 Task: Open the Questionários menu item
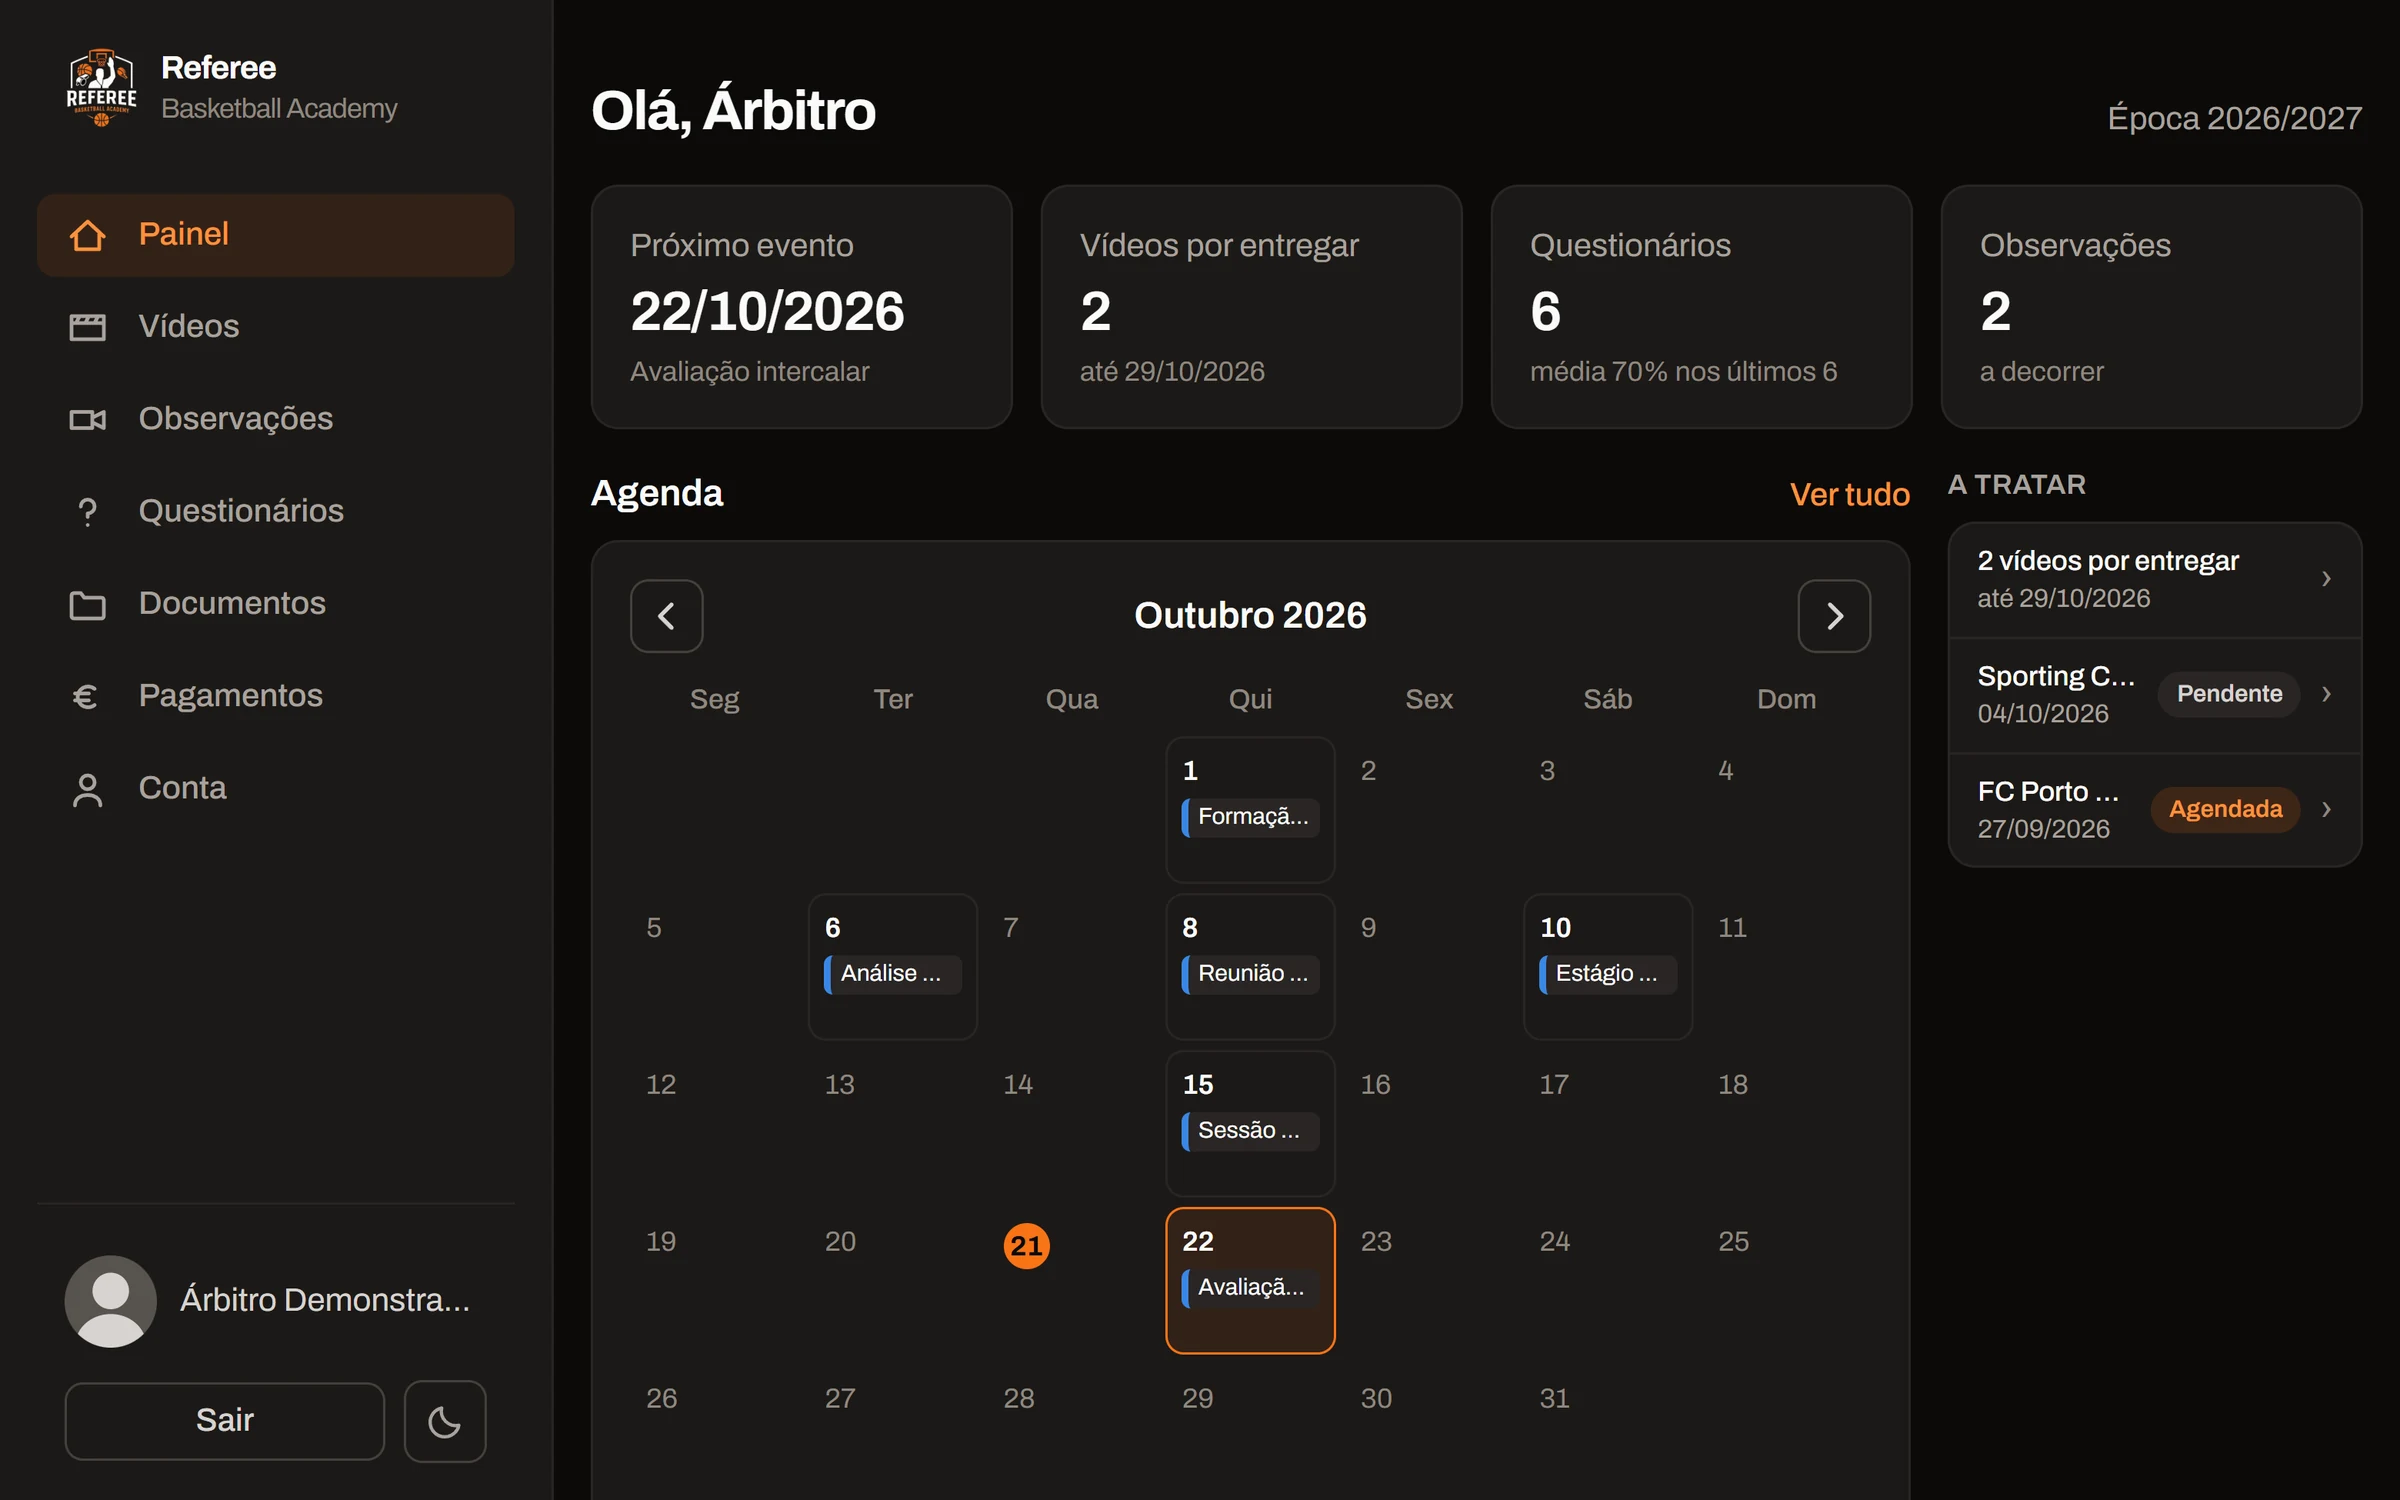[276, 512]
